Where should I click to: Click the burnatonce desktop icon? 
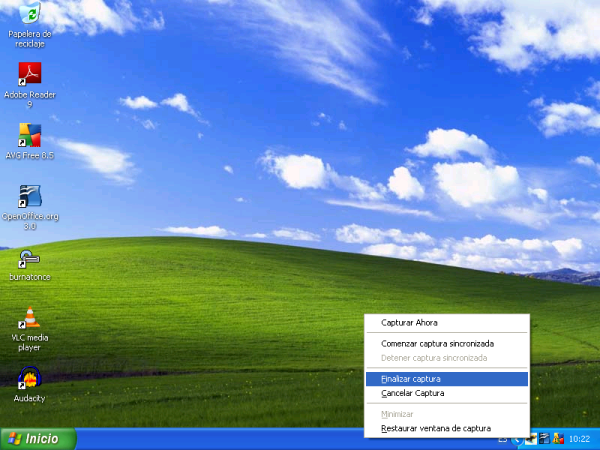(29, 259)
